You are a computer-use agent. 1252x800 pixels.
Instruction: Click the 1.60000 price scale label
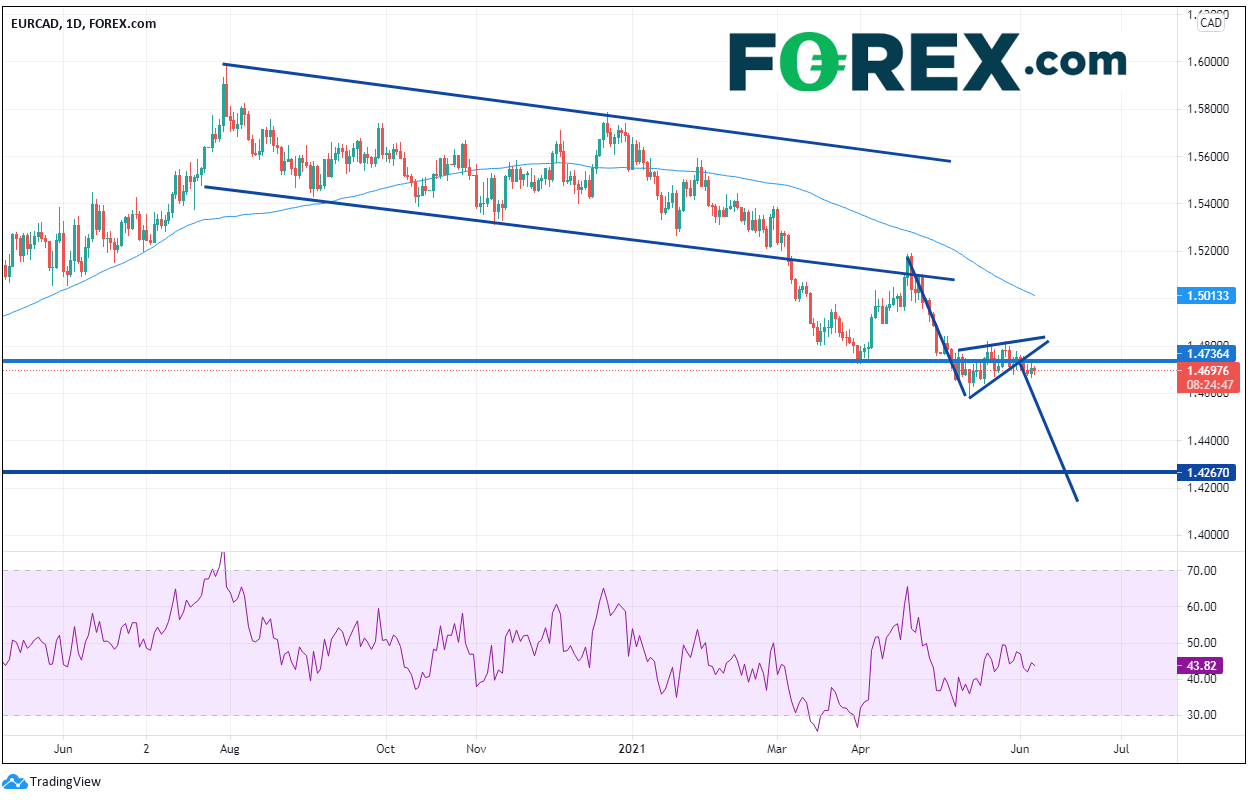pos(1208,61)
